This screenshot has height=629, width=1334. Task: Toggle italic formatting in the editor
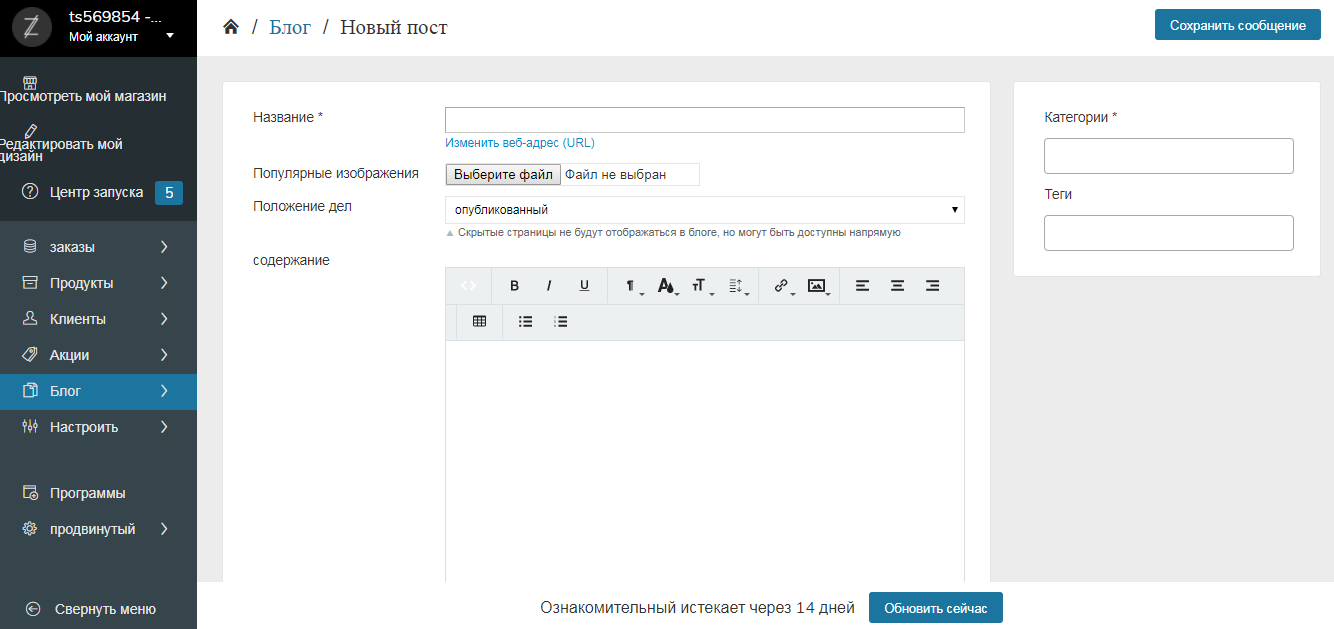[x=549, y=286]
